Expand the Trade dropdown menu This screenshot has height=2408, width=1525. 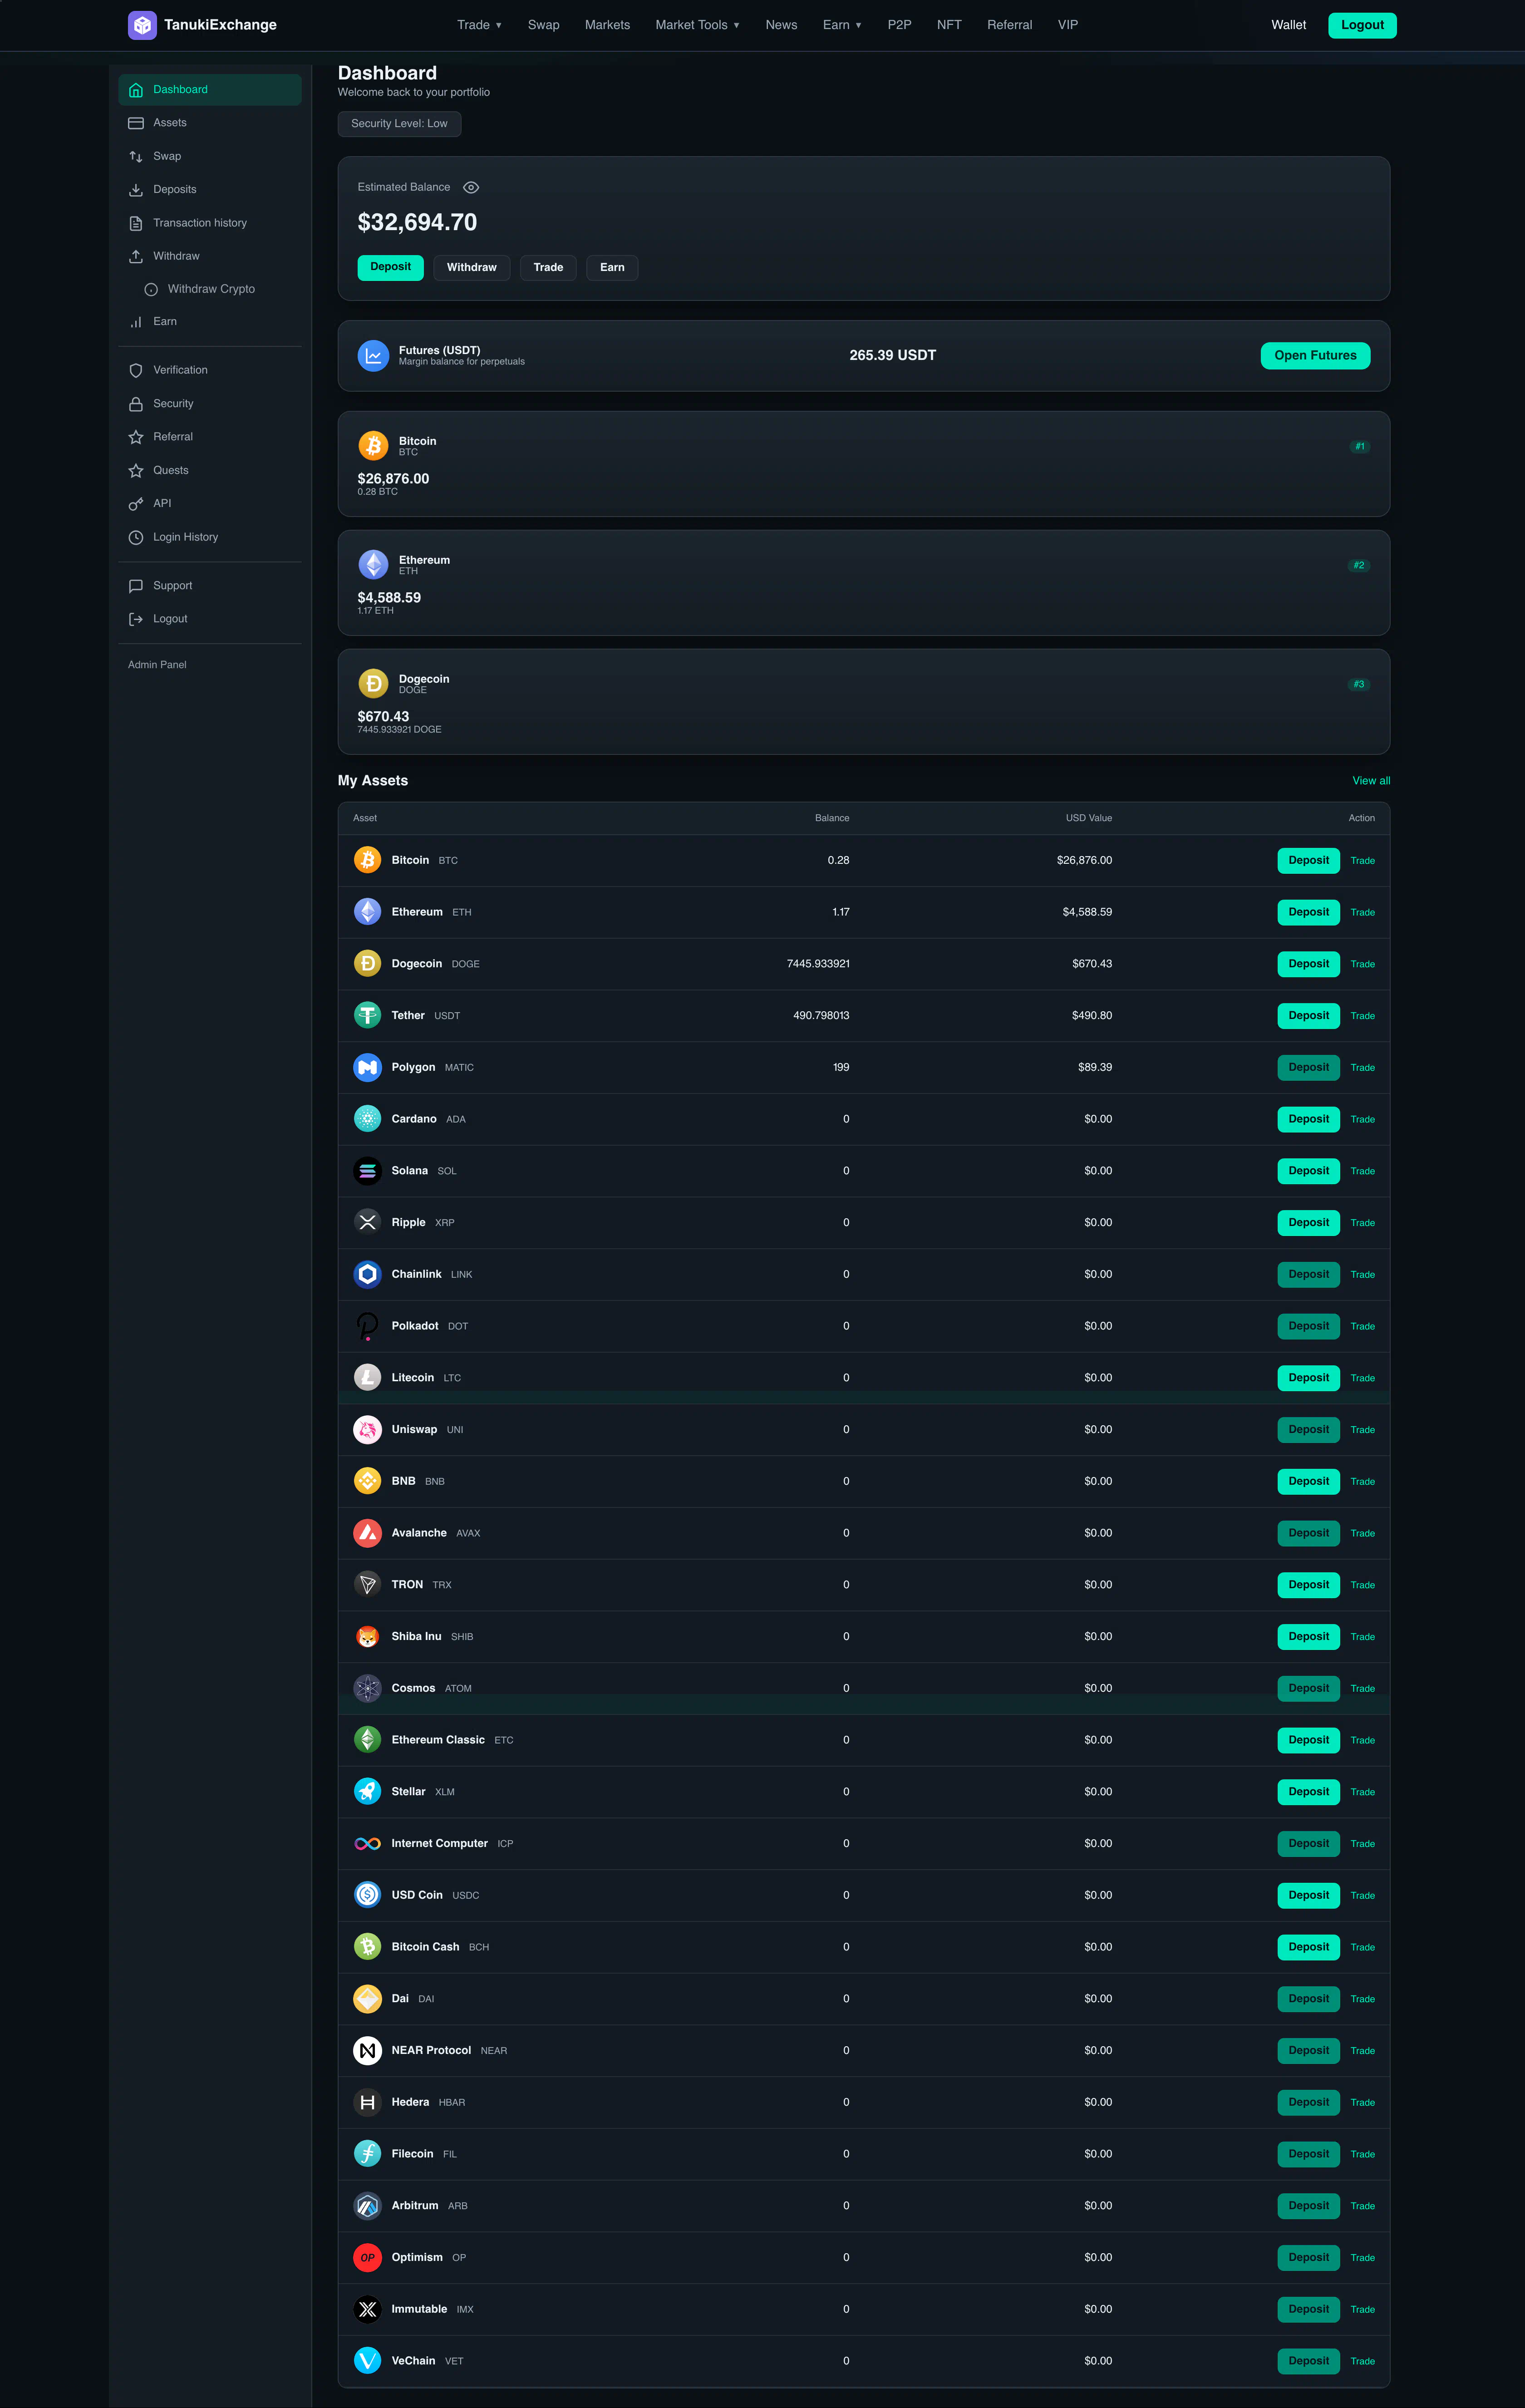(x=479, y=25)
